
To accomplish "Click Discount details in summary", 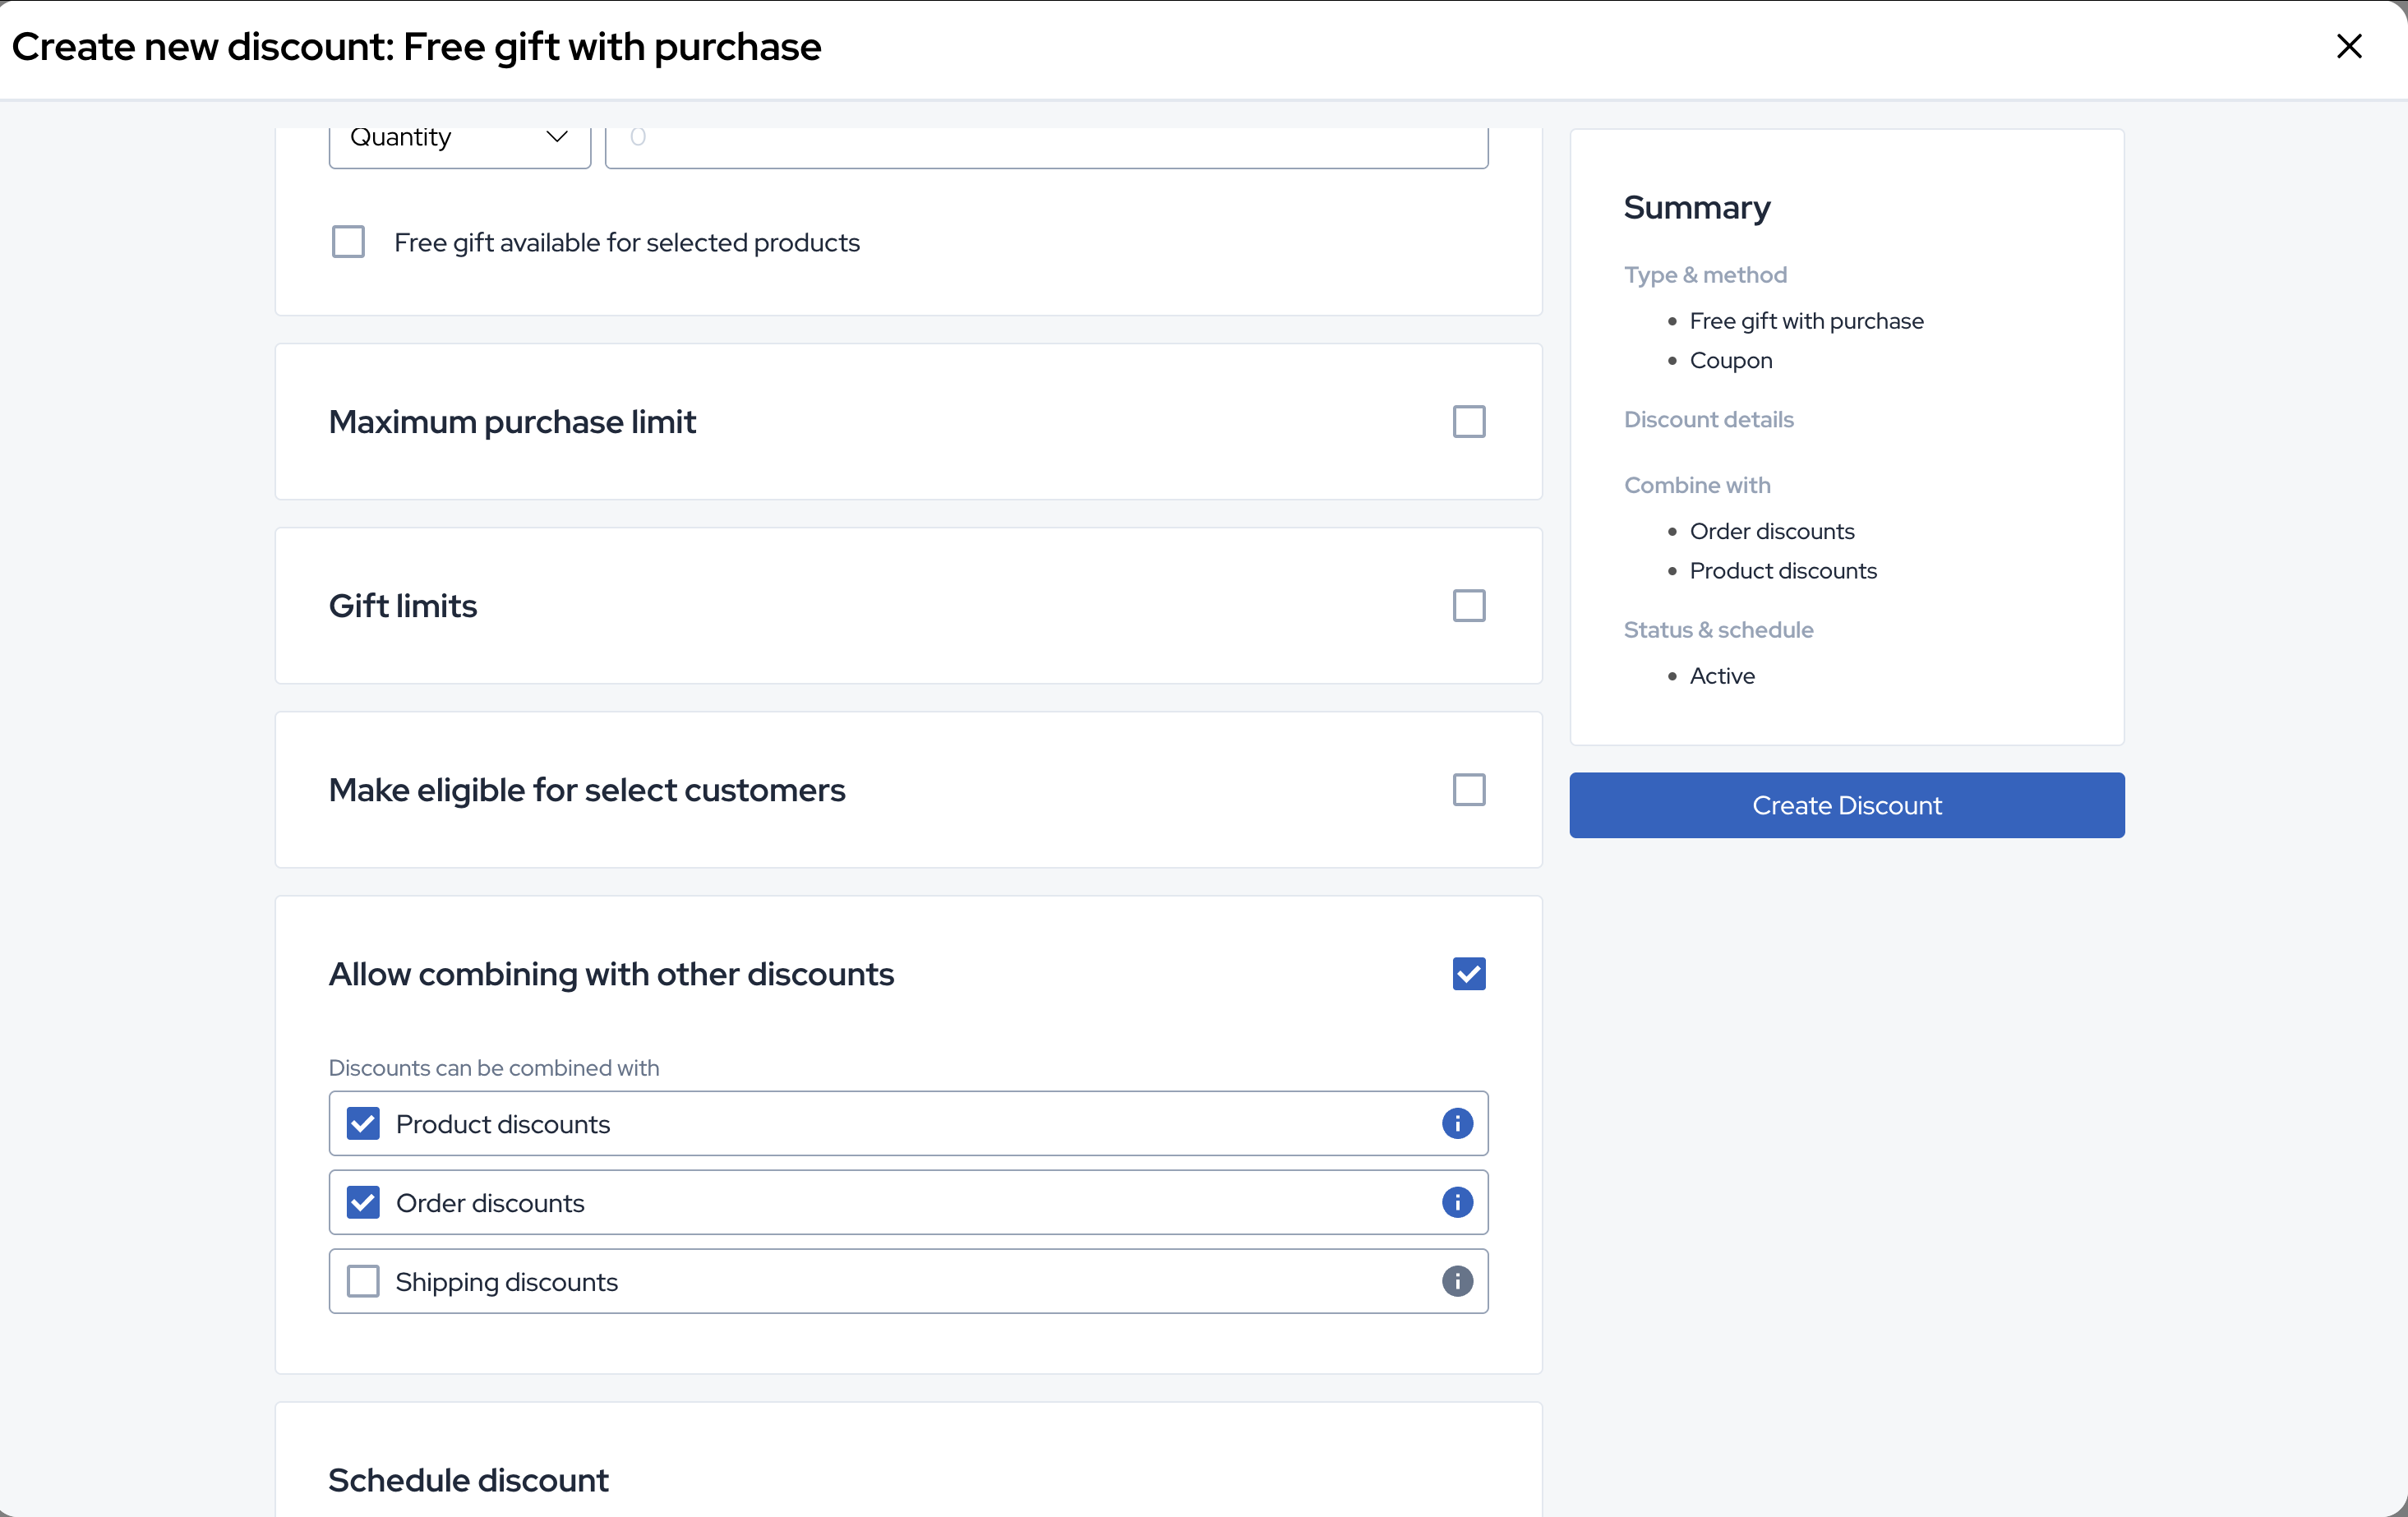I will pyautogui.click(x=1708, y=420).
